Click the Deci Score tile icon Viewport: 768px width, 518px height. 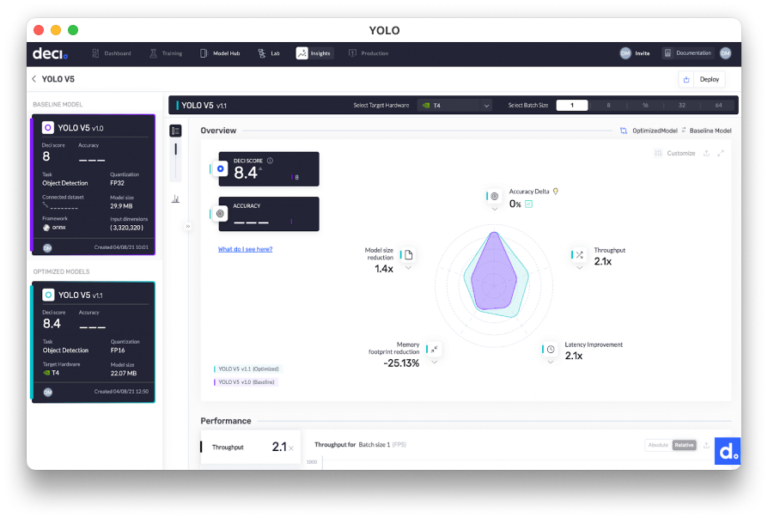click(x=220, y=169)
